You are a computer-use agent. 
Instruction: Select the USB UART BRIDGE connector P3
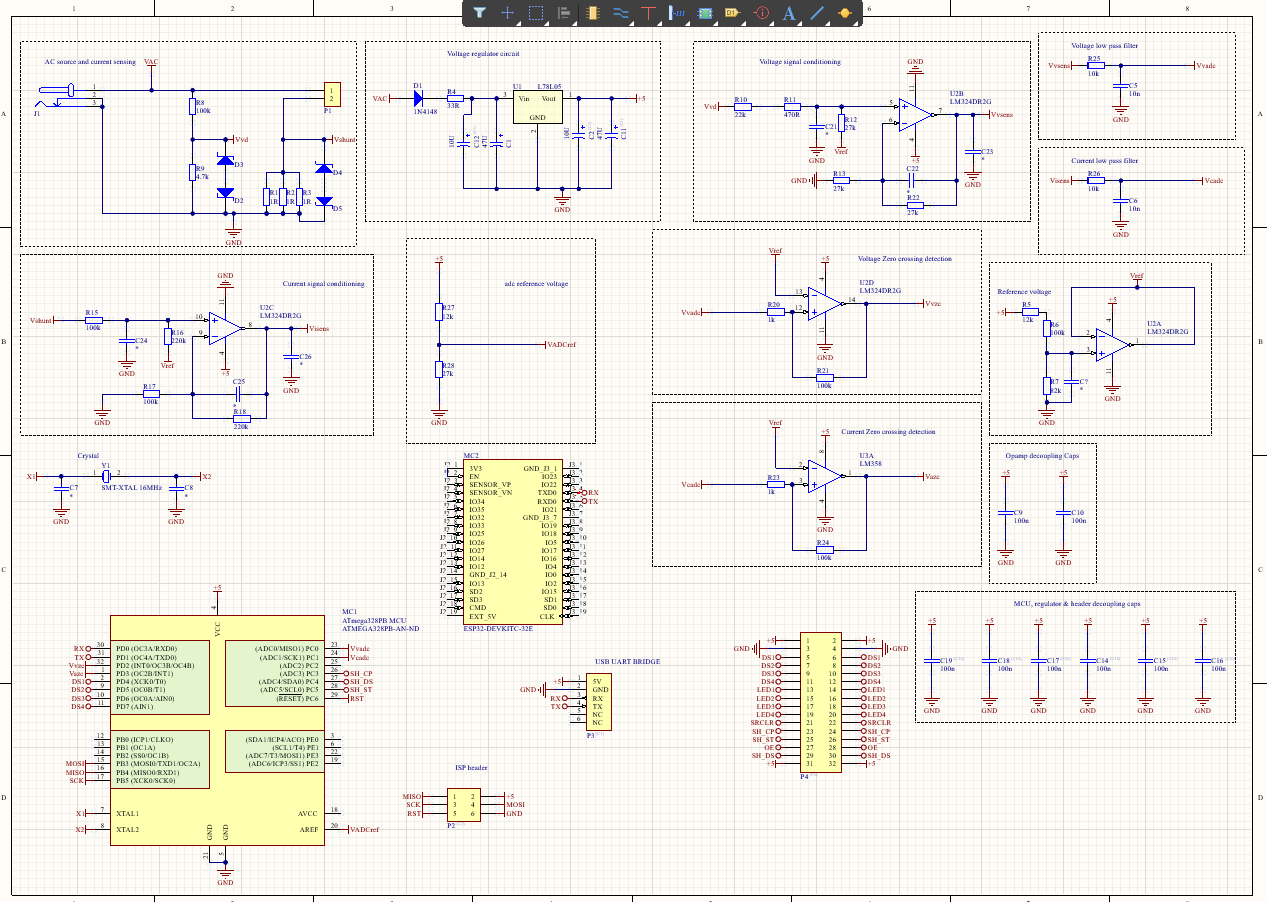[x=599, y=702]
